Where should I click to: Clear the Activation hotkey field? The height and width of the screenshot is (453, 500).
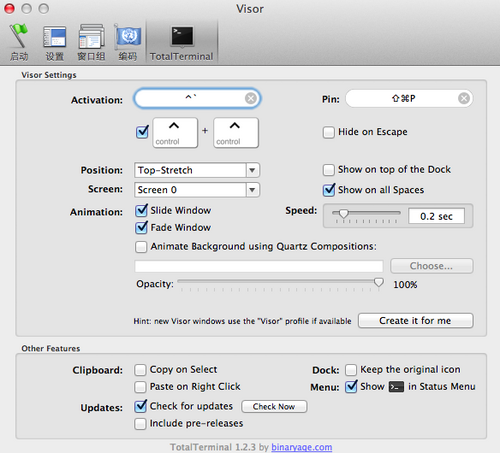pyautogui.click(x=251, y=98)
